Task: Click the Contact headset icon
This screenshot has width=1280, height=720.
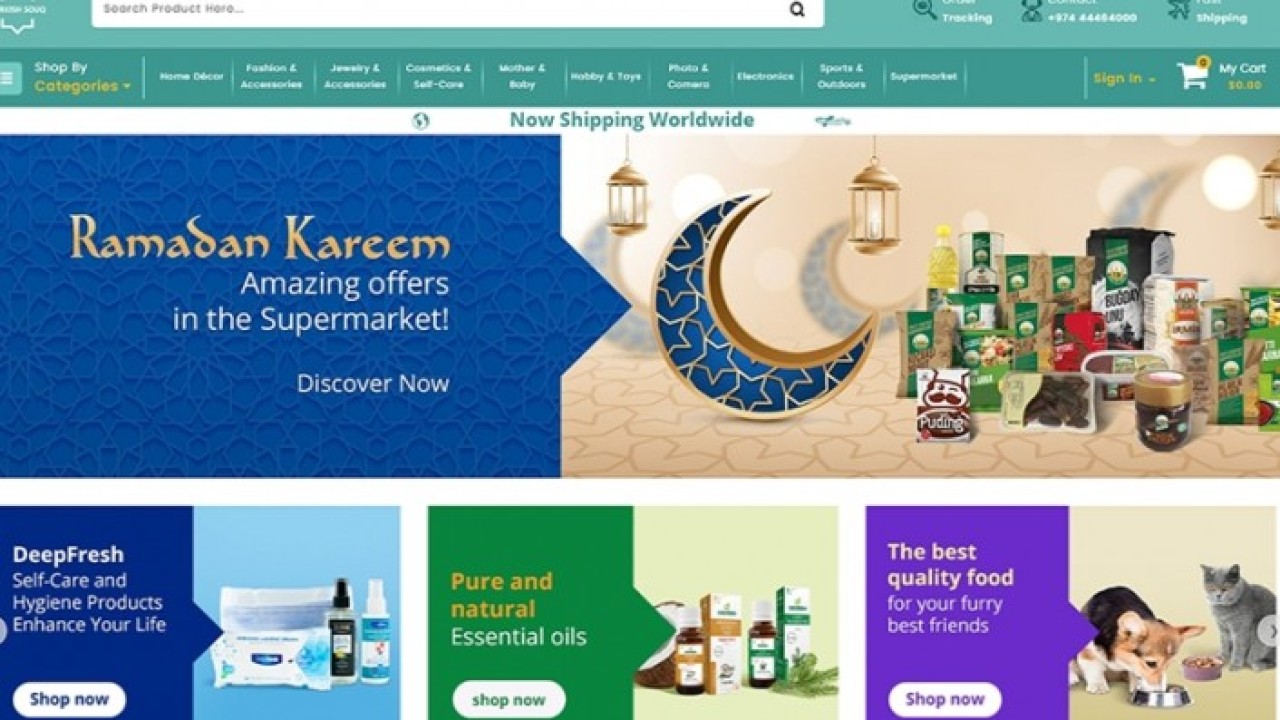Action: tap(1031, 10)
